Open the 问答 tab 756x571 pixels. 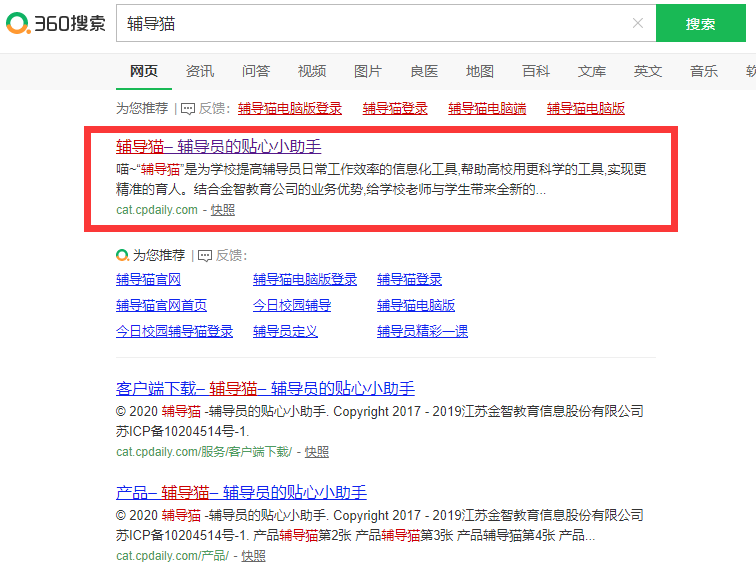coord(256,71)
